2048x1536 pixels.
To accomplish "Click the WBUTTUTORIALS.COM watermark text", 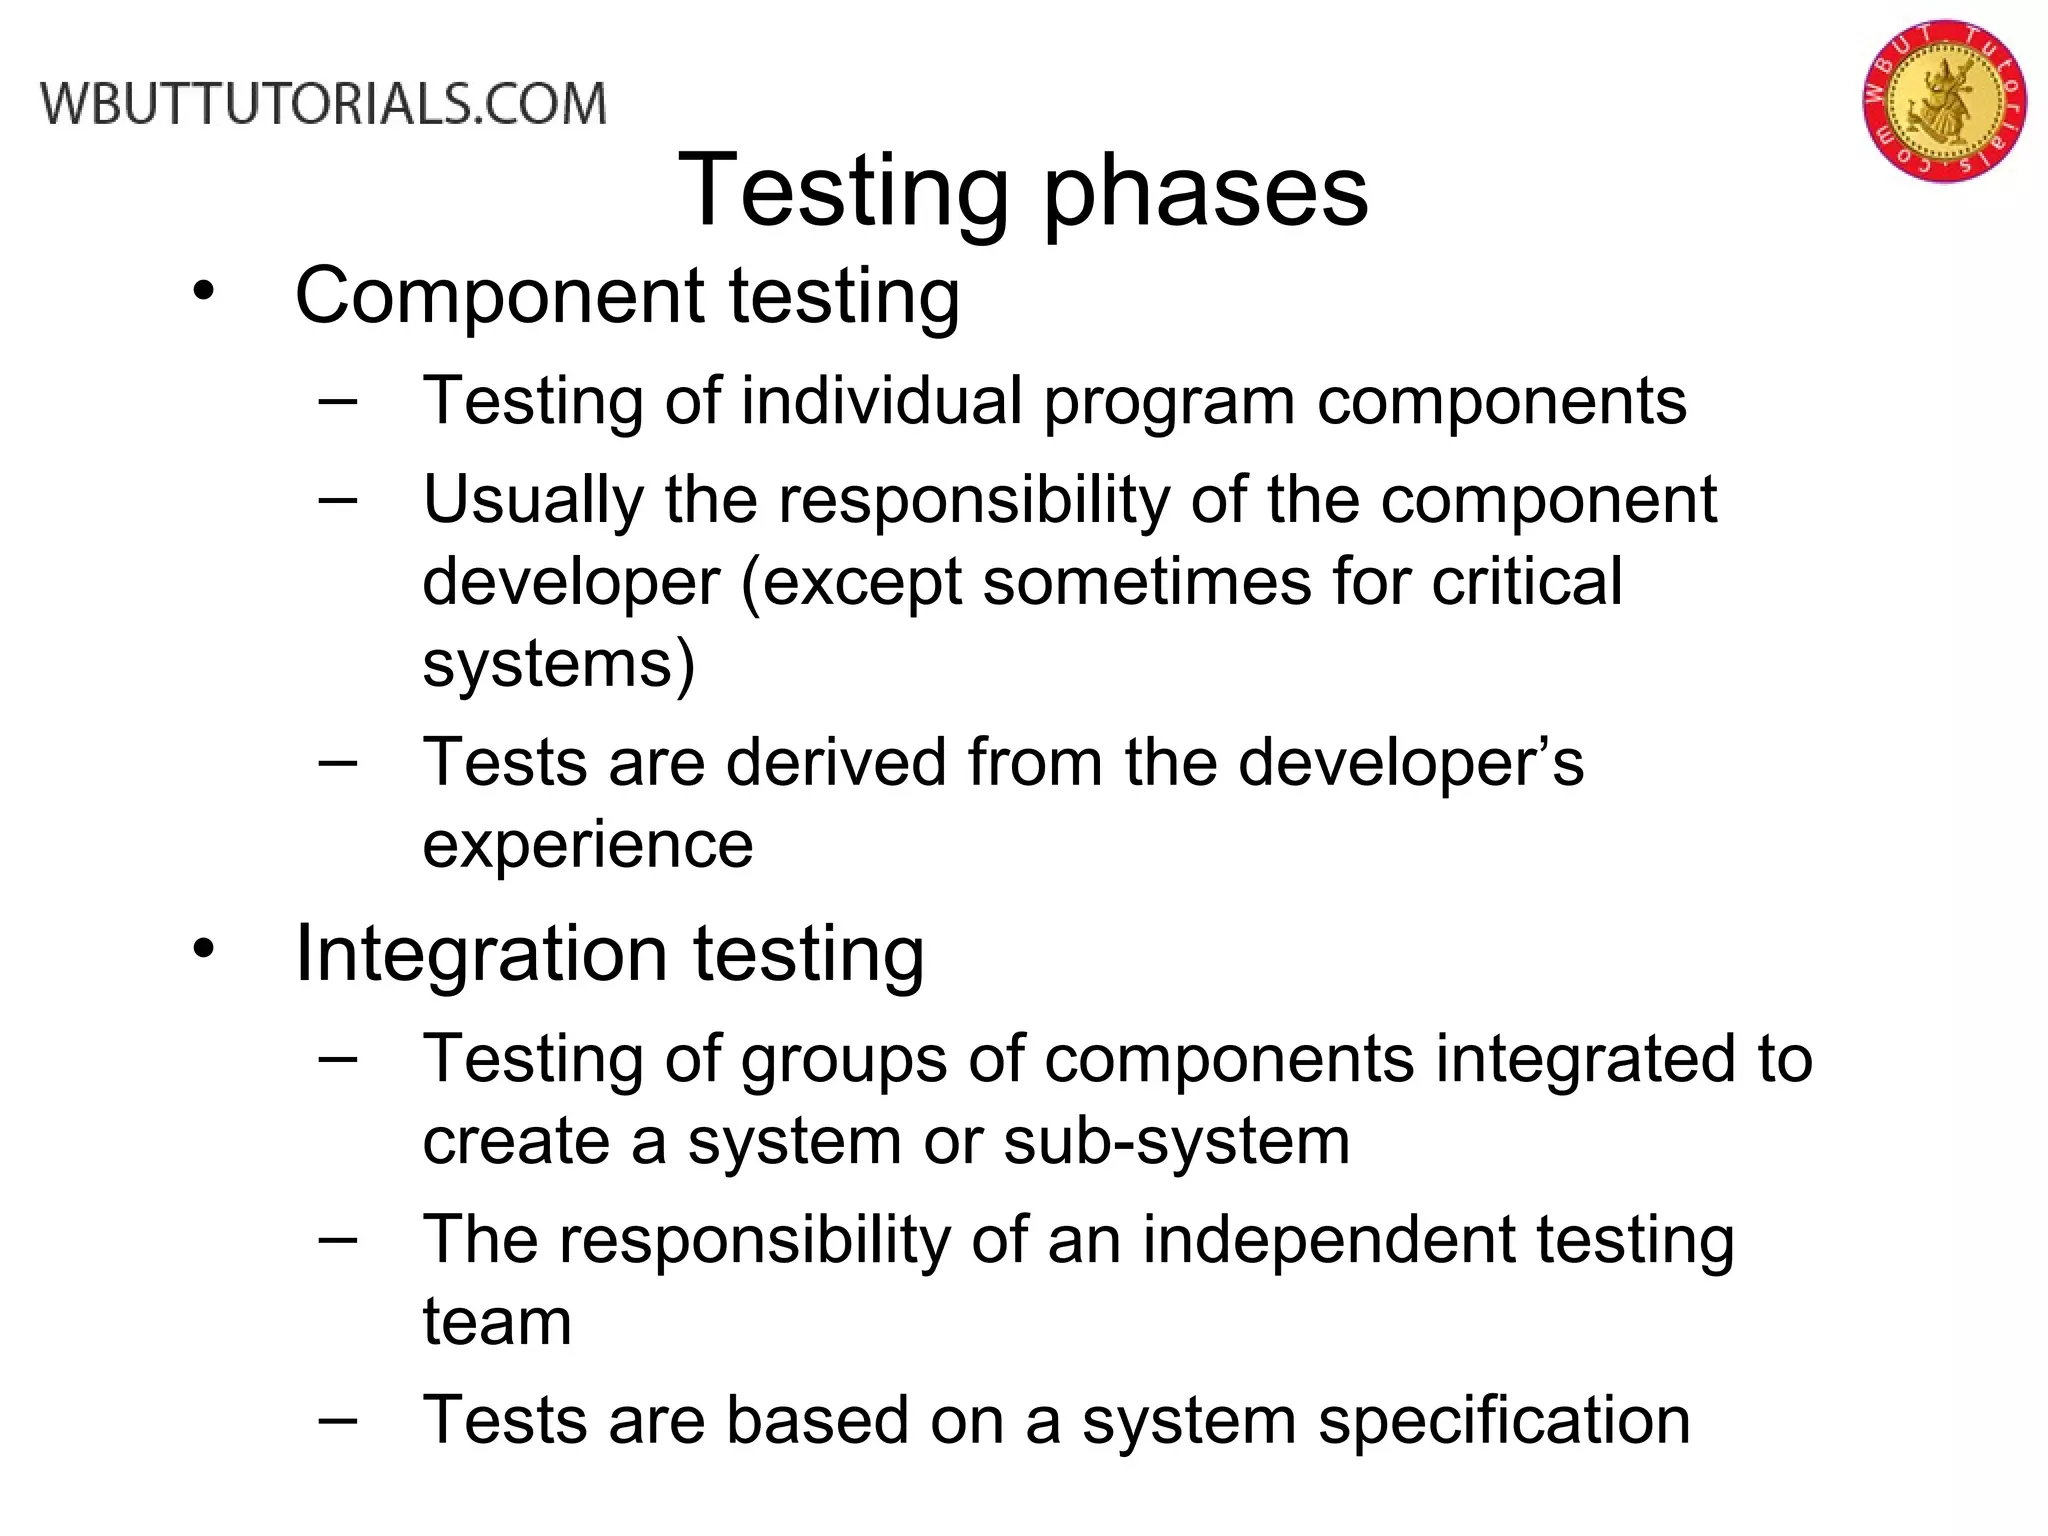I will click(323, 105).
